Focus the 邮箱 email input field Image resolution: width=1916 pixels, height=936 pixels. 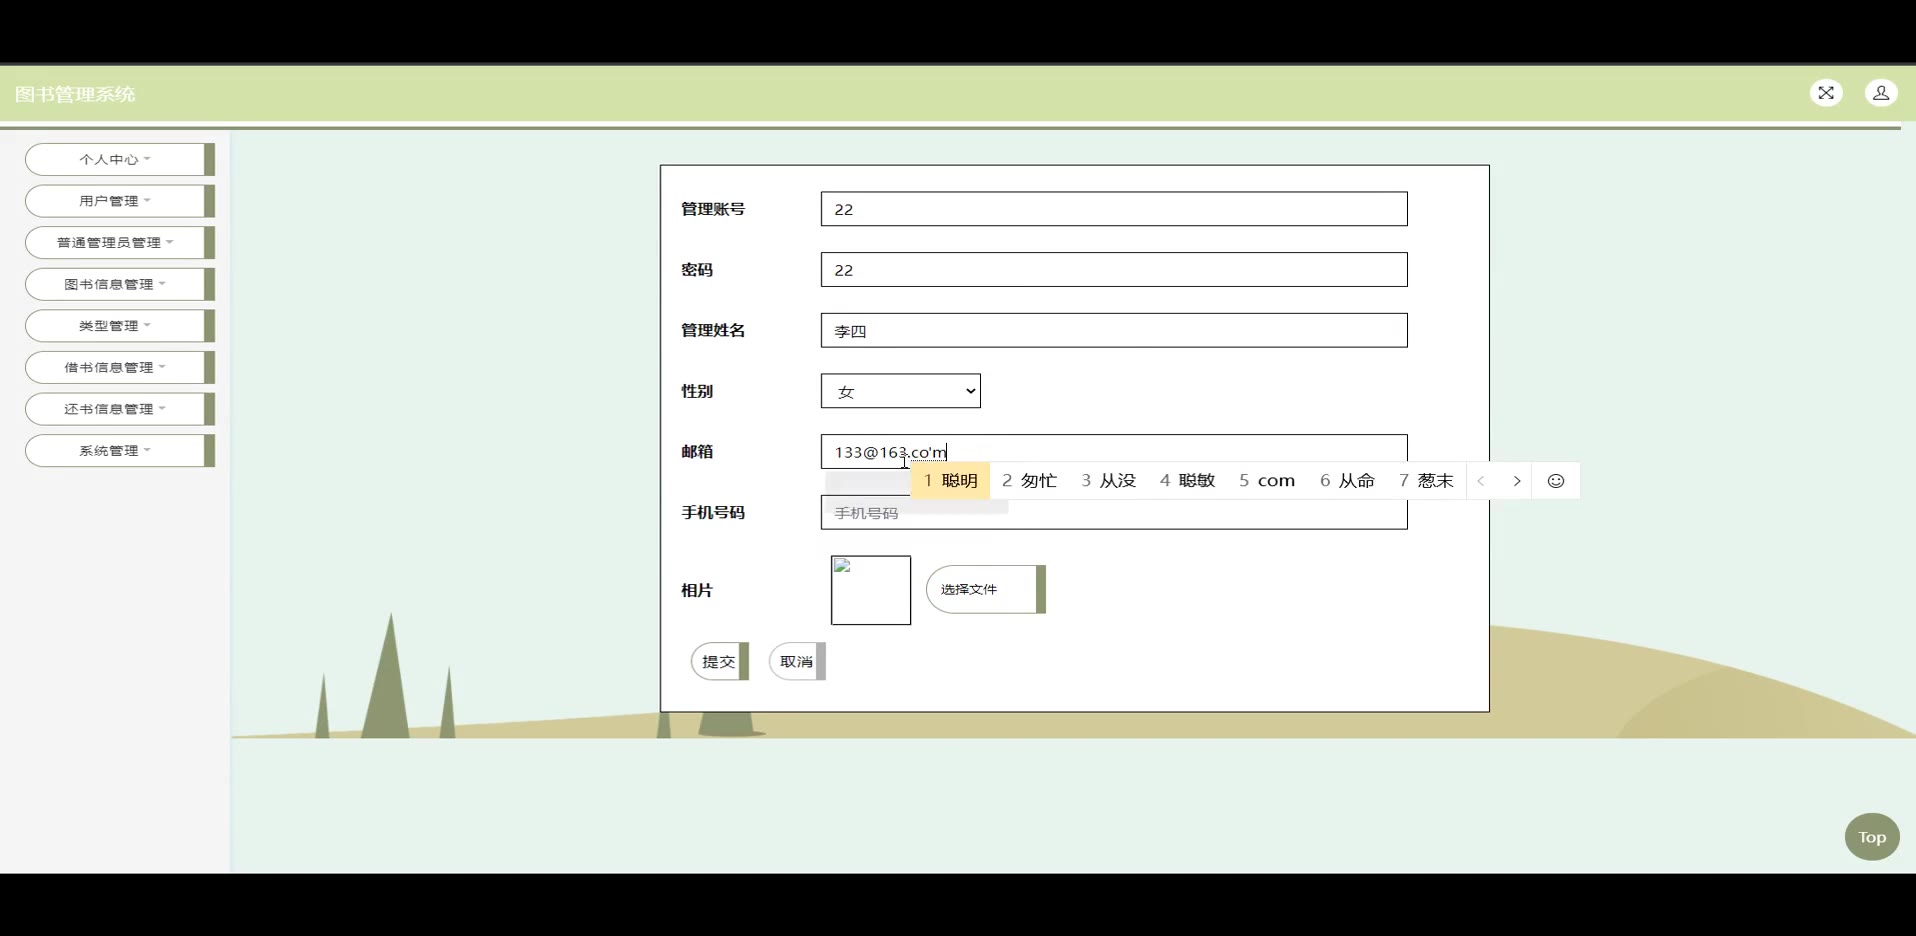pyautogui.click(x=1114, y=451)
